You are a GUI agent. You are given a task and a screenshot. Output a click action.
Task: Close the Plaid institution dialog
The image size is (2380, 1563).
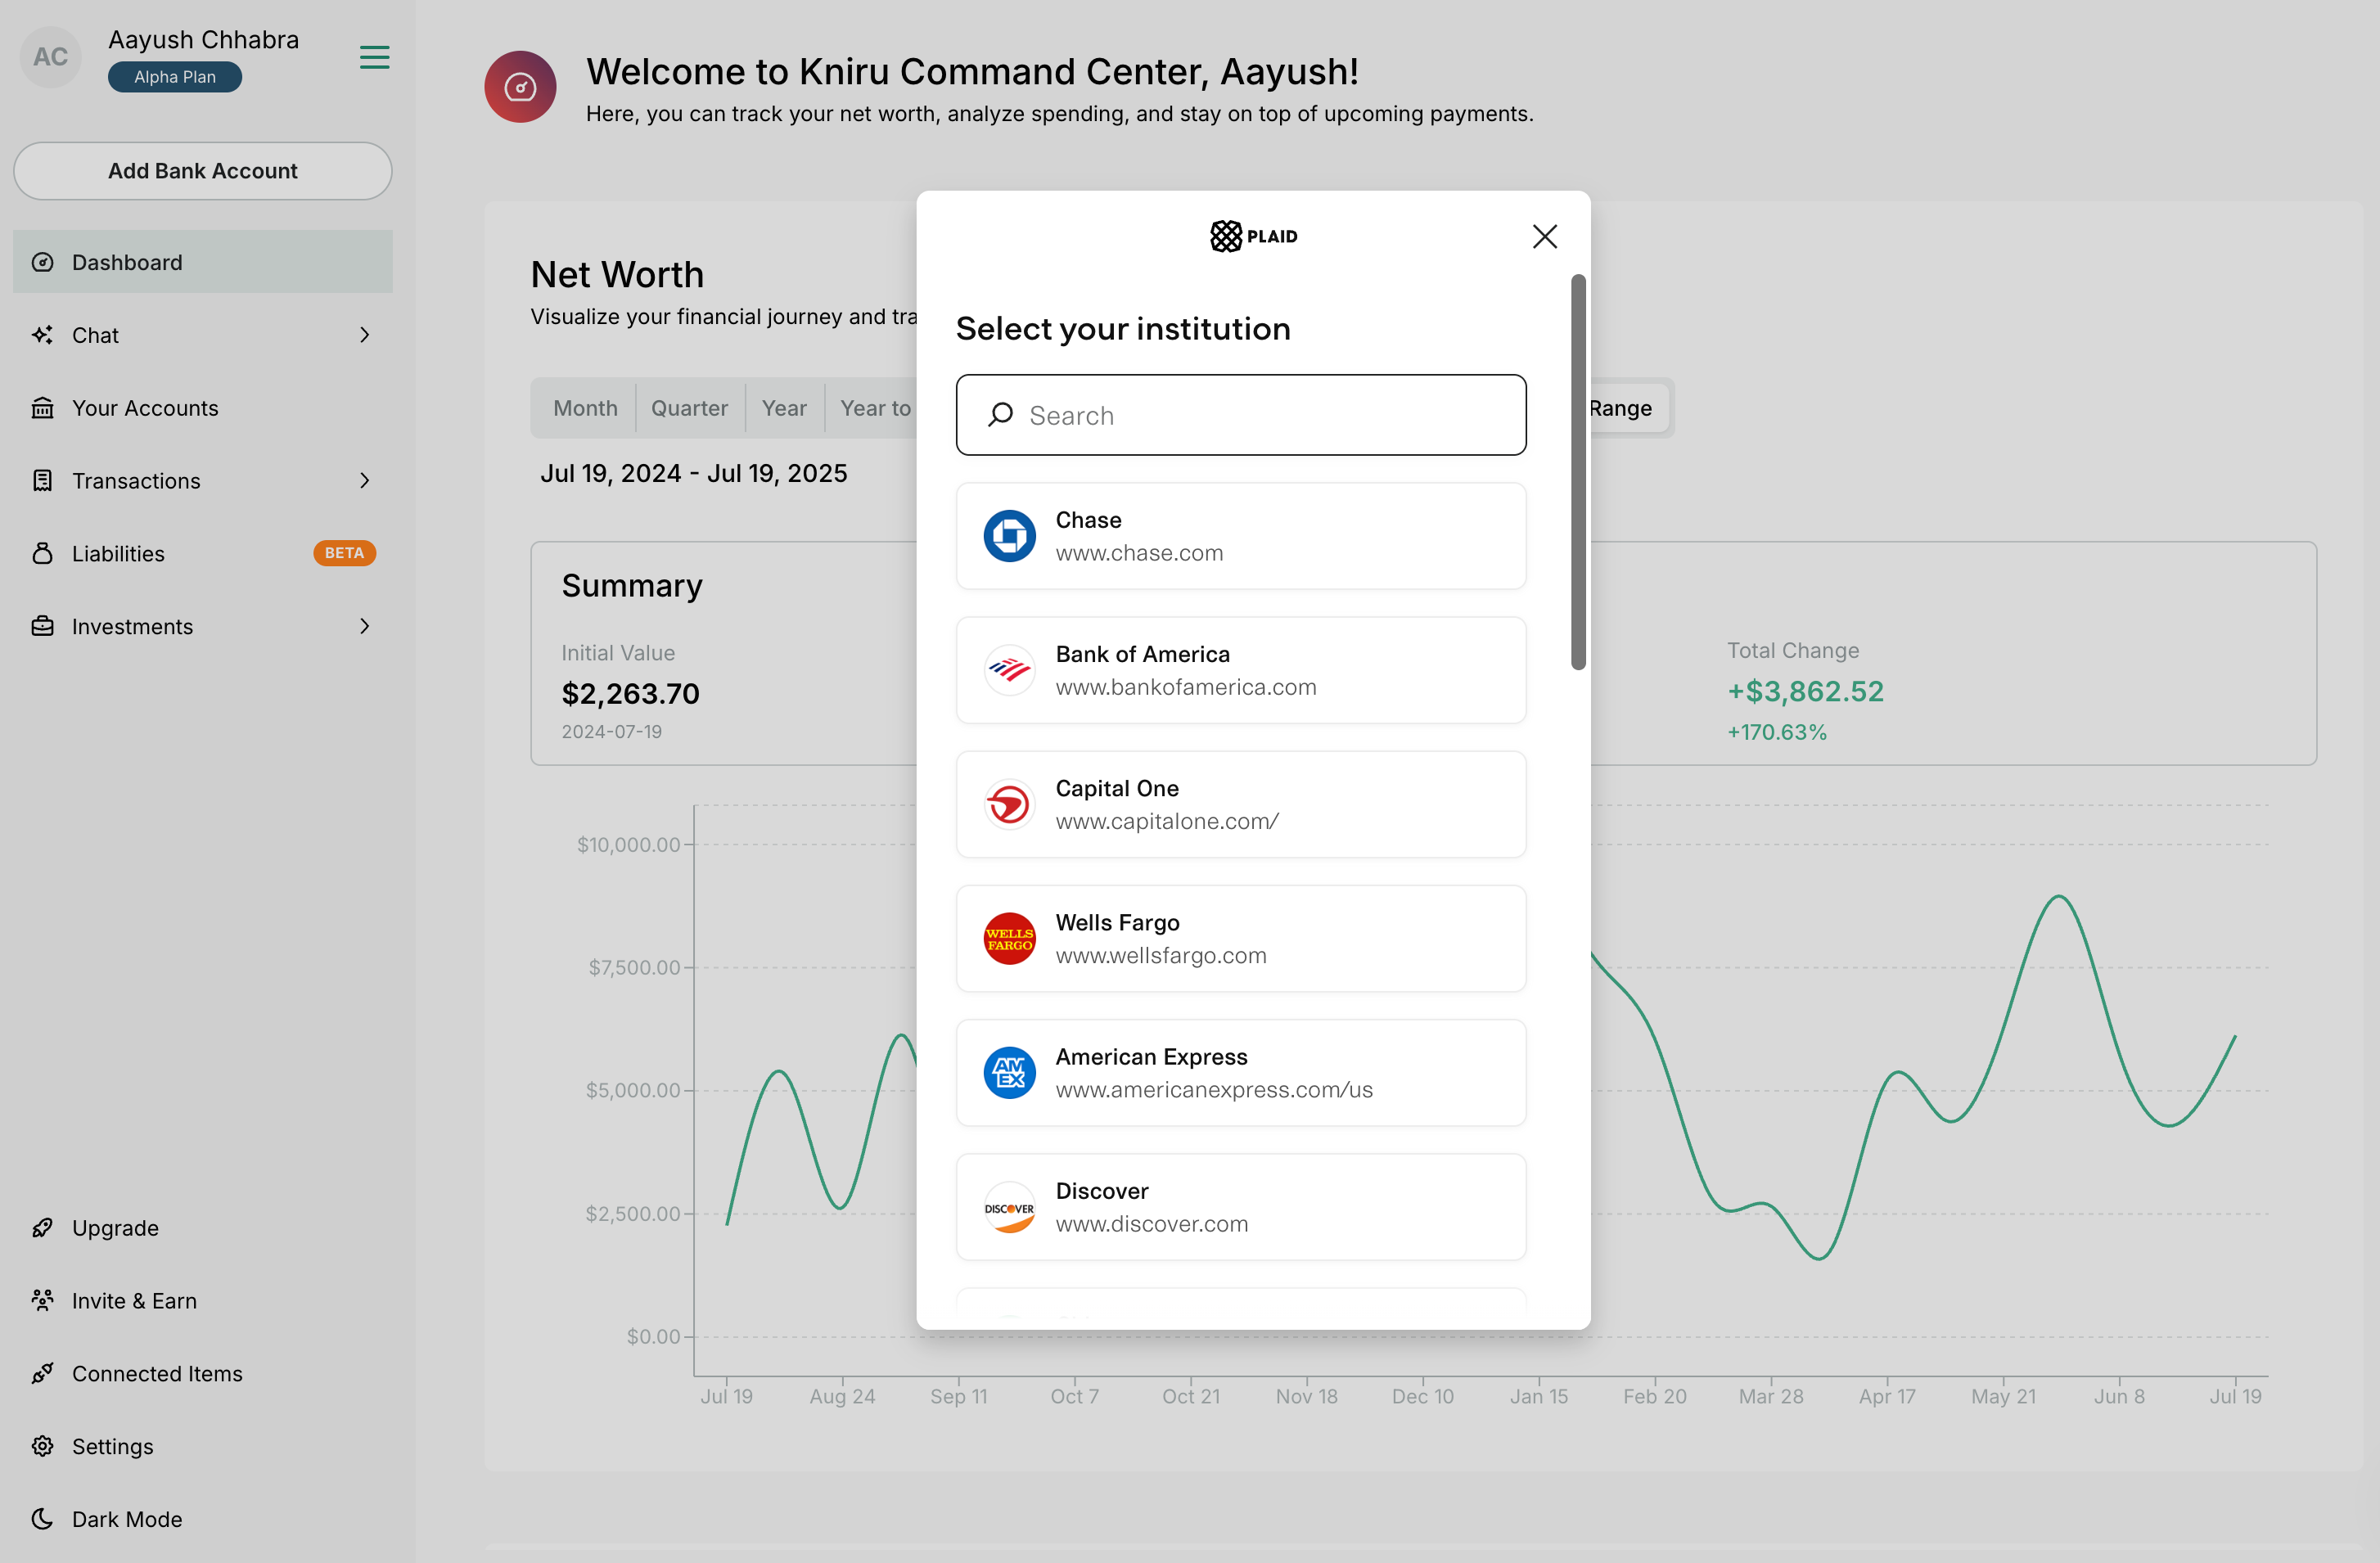tap(1545, 237)
